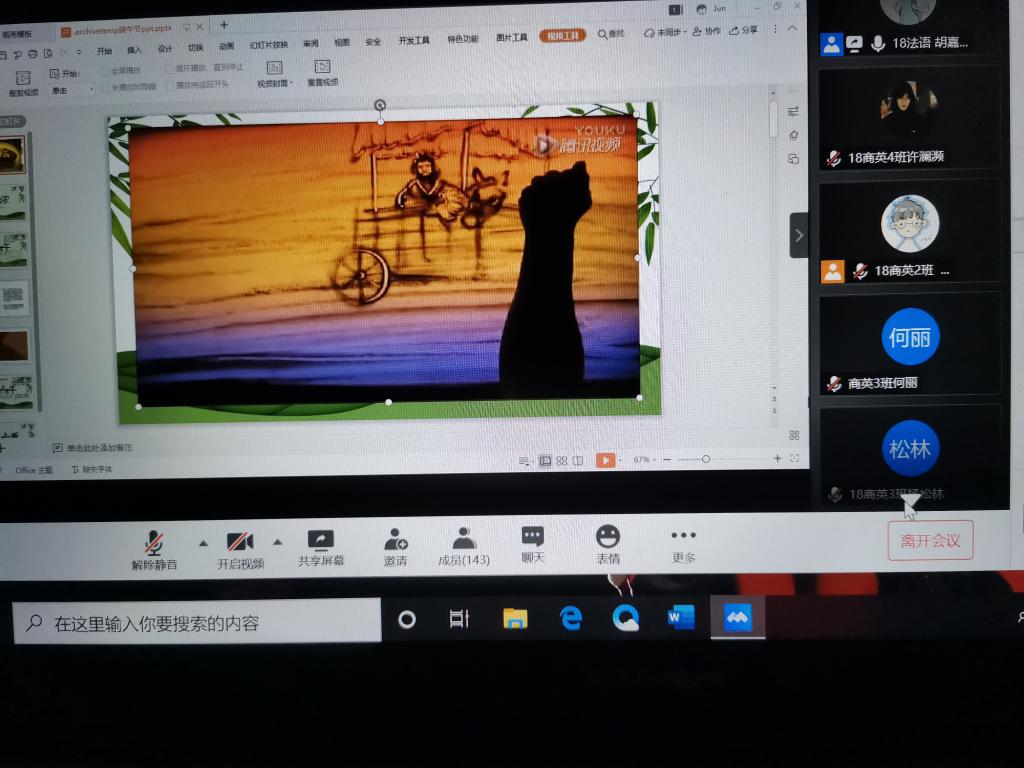1024x768 pixels.
Task: Open the 单击 start-mode dropdown
Action: [x=72, y=90]
